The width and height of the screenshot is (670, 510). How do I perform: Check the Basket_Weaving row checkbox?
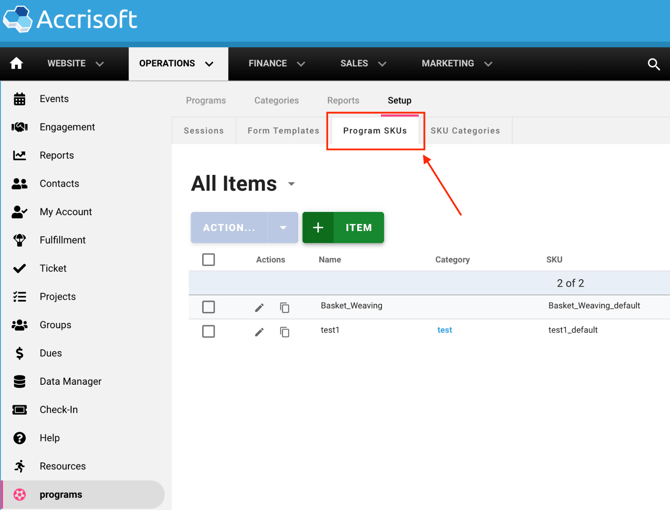click(x=208, y=307)
